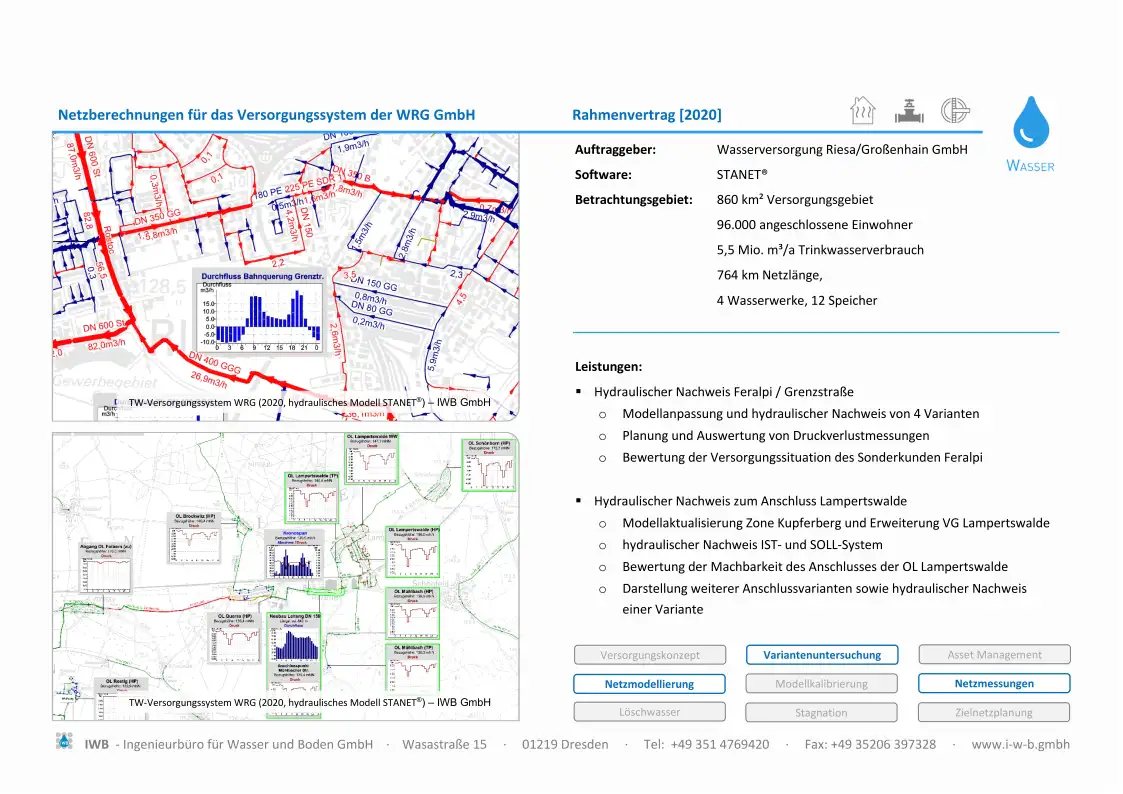Viewport: 1123px width, 794px height.
Task: Click the Modellkalibrierung tag
Action: [x=822, y=684]
